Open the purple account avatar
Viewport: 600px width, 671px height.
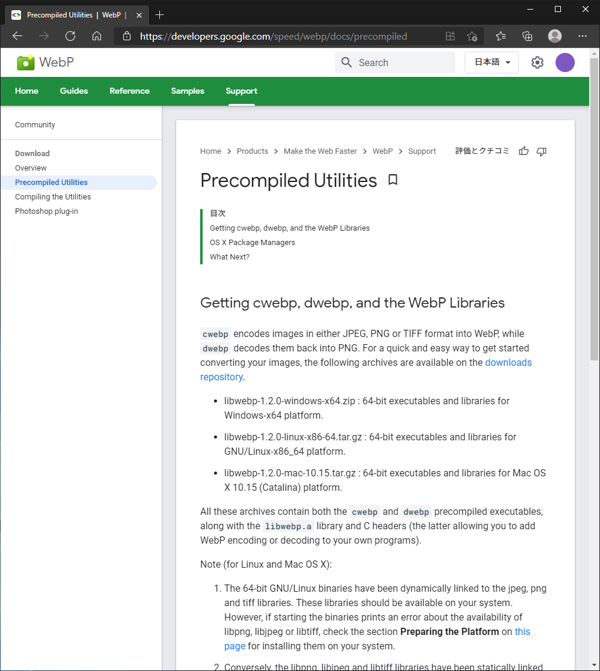coord(565,62)
